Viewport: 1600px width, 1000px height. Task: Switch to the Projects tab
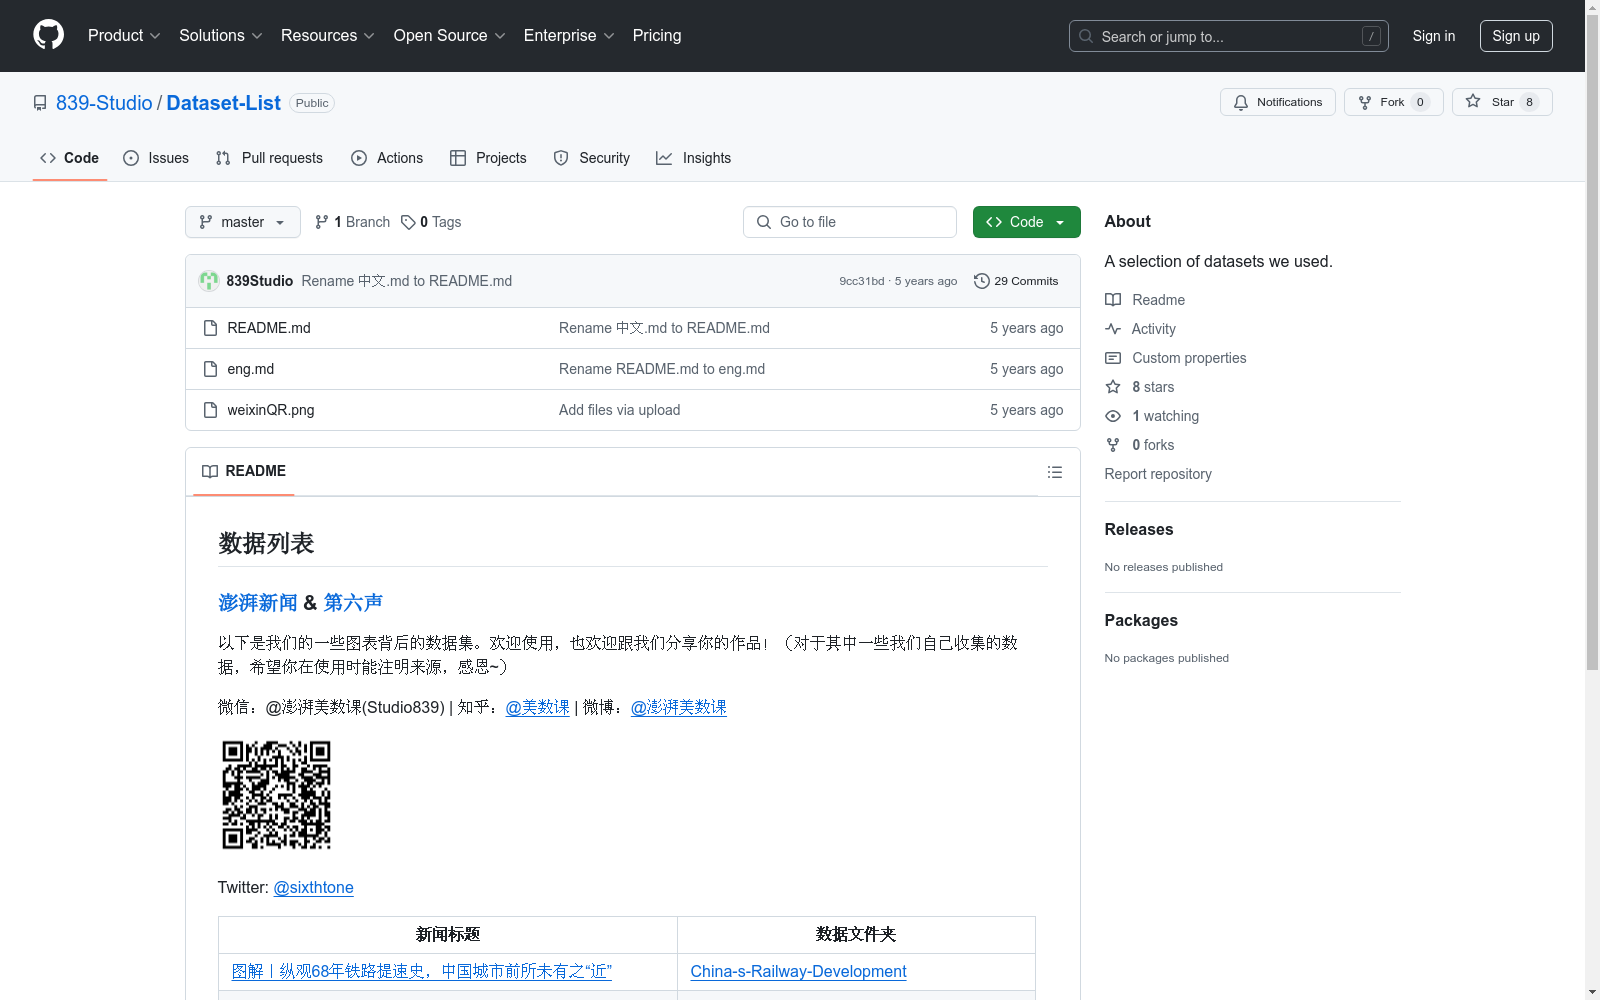click(488, 158)
